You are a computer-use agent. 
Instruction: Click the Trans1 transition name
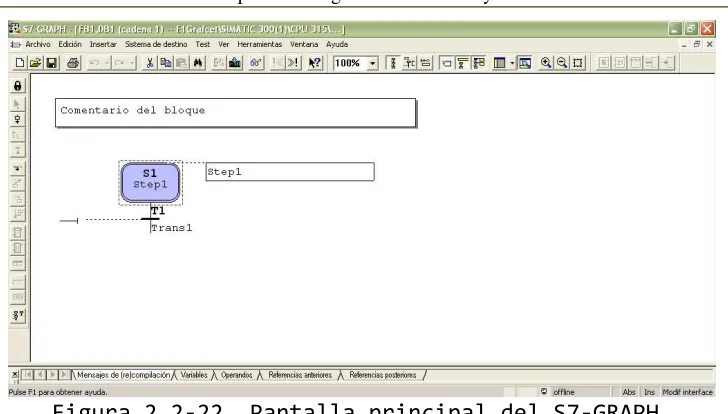171,228
